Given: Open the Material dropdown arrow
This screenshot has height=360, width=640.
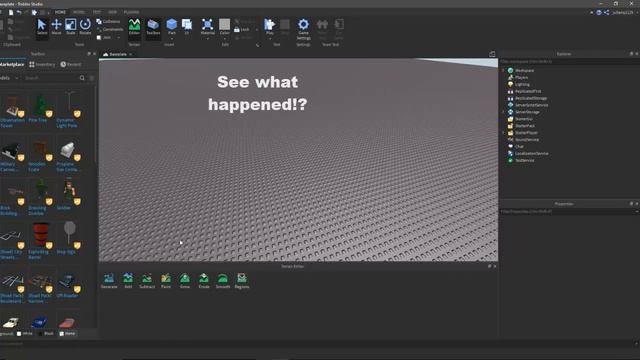Looking at the screenshot, I should (207, 39).
